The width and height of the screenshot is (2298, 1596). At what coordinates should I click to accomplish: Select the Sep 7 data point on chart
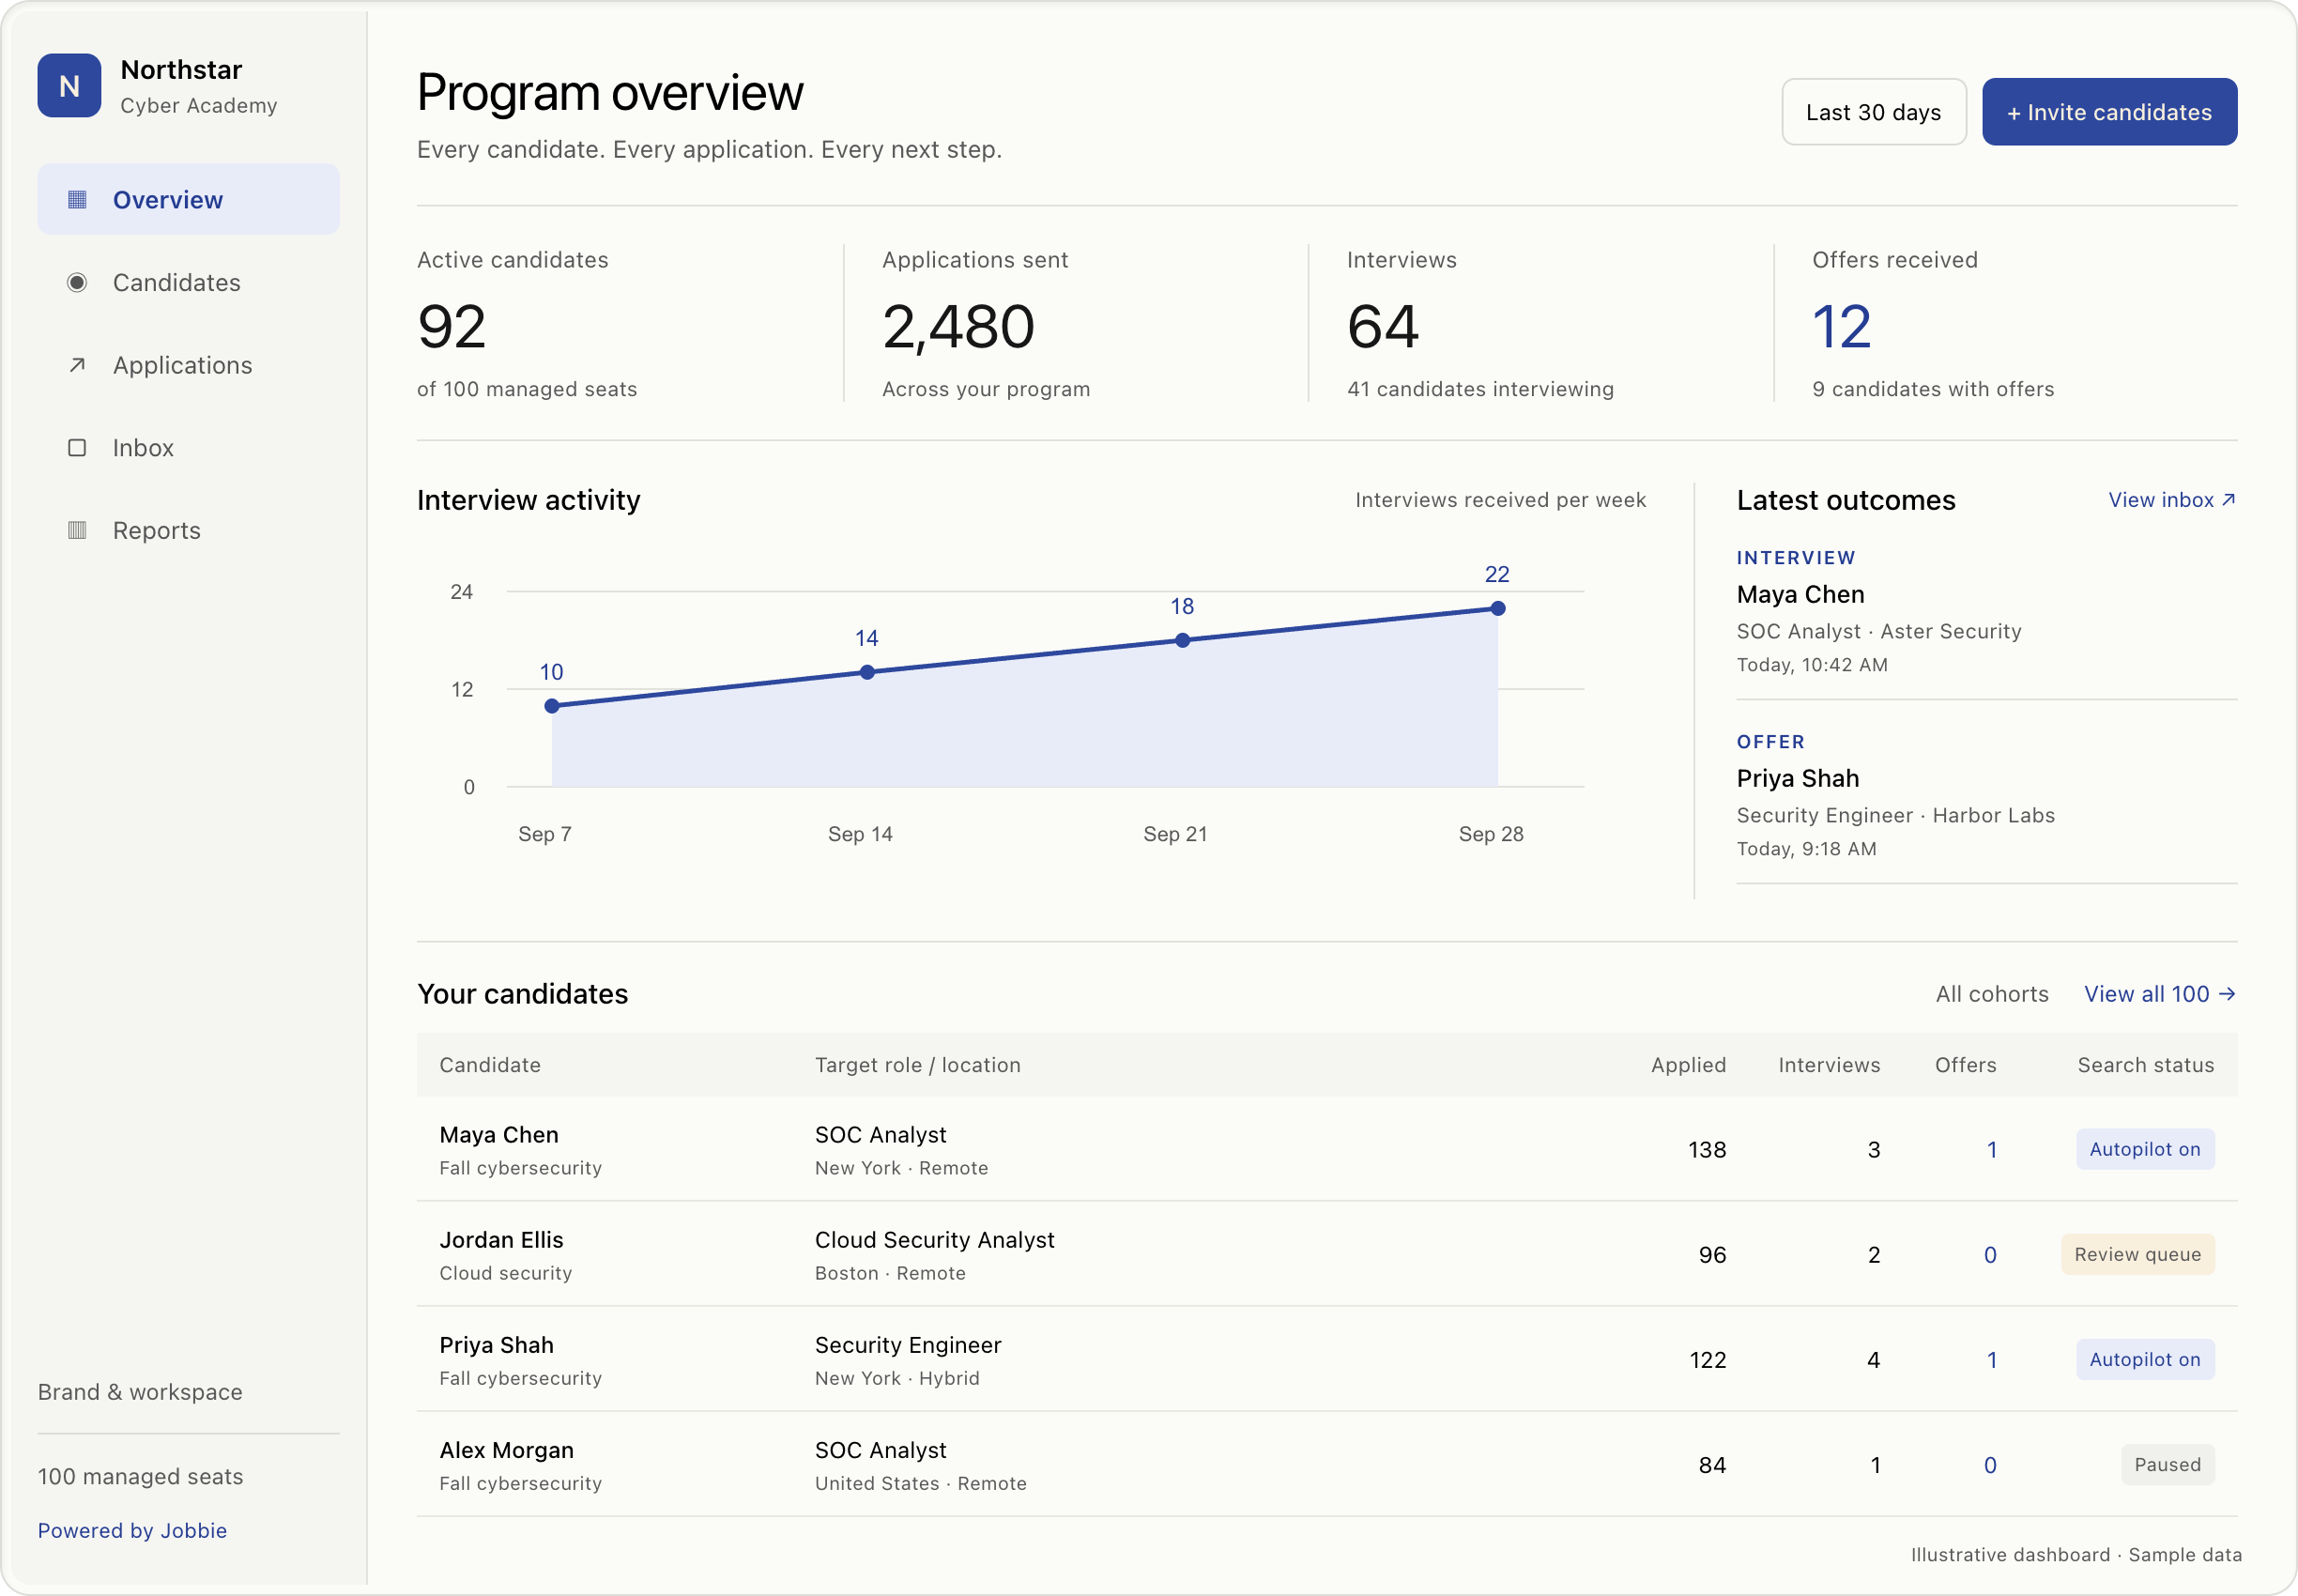(552, 706)
